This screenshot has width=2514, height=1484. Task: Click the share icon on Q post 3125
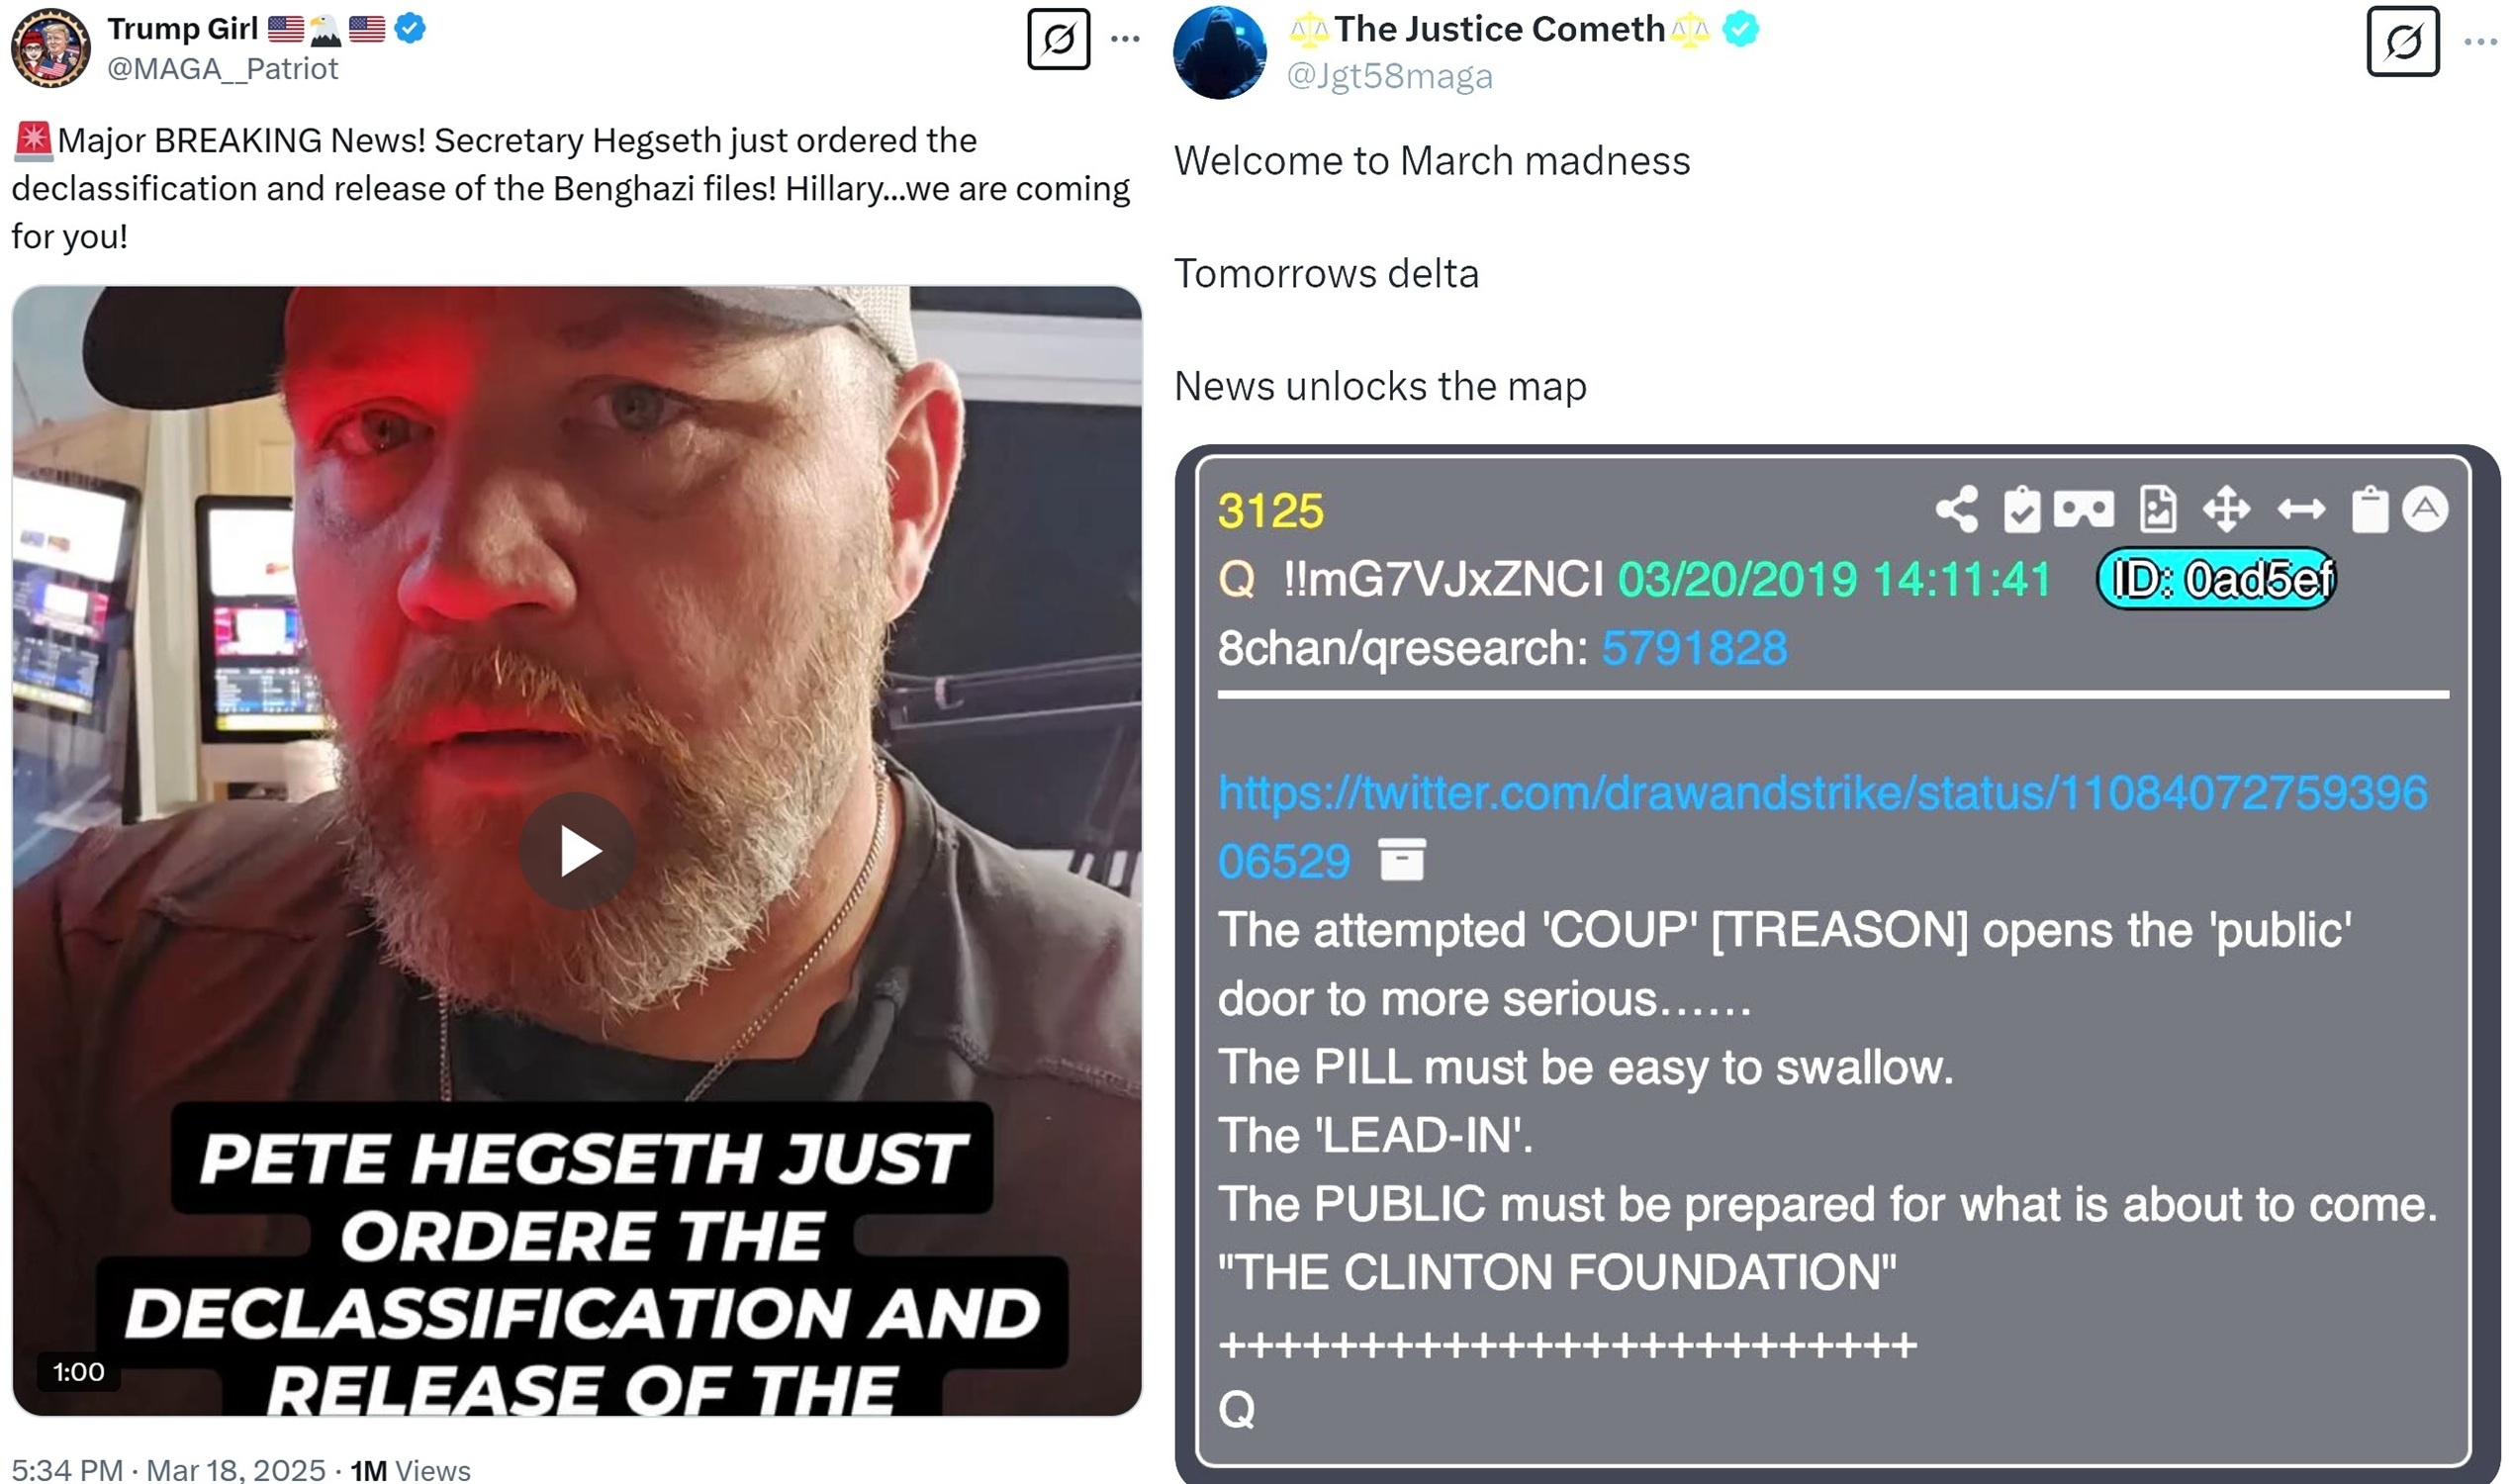1957,510
